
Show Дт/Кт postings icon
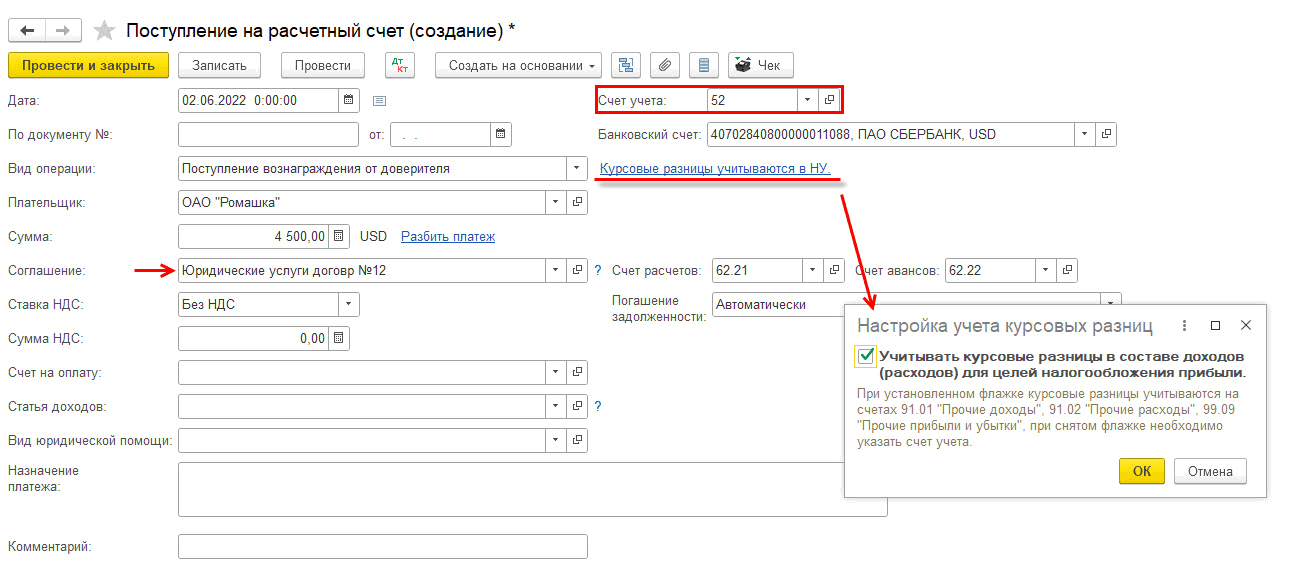click(400, 66)
